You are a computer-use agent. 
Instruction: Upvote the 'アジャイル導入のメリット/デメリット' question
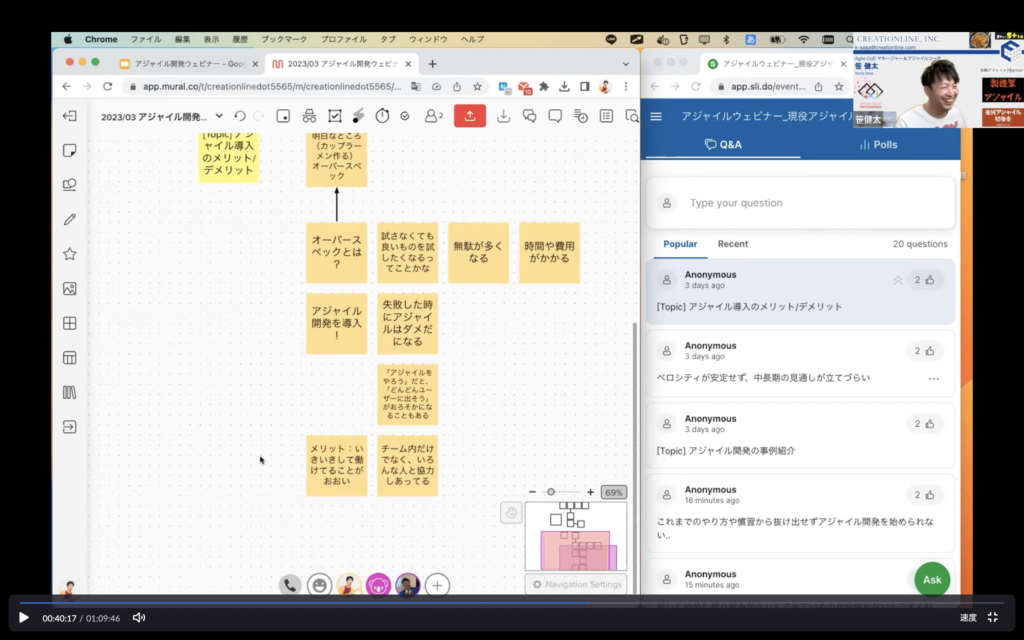point(924,280)
